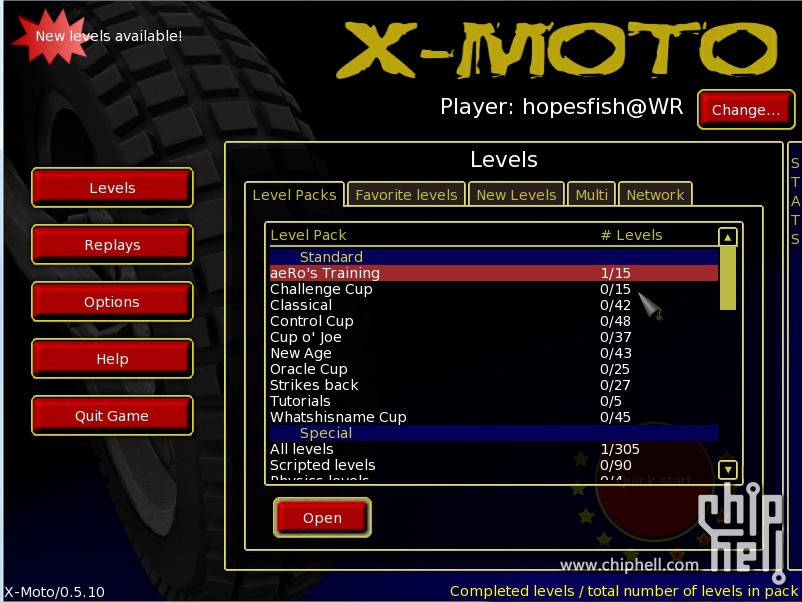Screen dimensions: 802x602
Task: Click the # Levels column header
Action: 631,235
